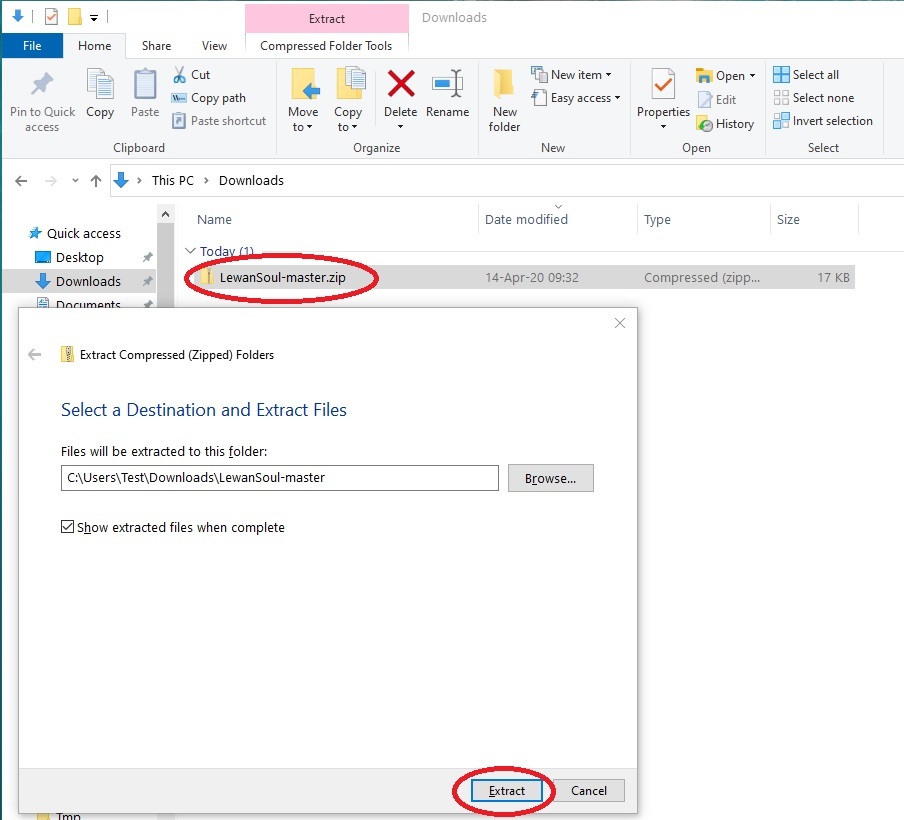
Task: Choose Copy path in the ribbon
Action: point(209,98)
